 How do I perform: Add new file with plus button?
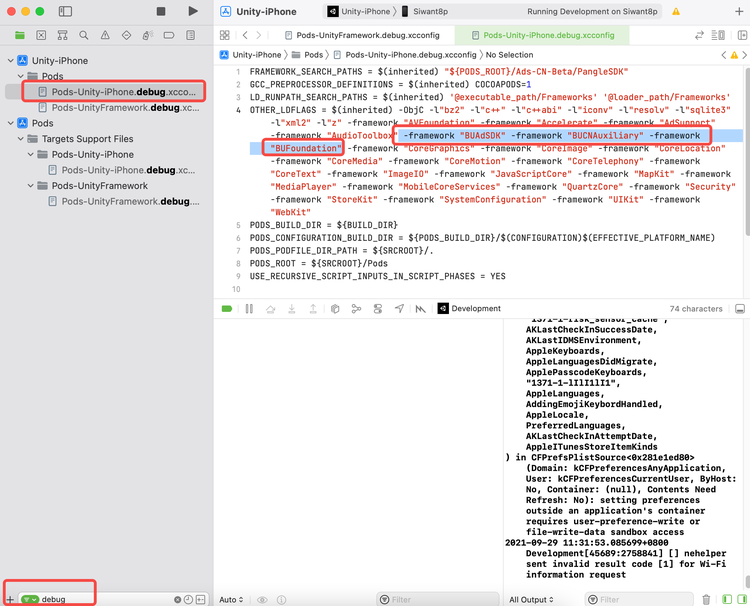tap(9, 599)
